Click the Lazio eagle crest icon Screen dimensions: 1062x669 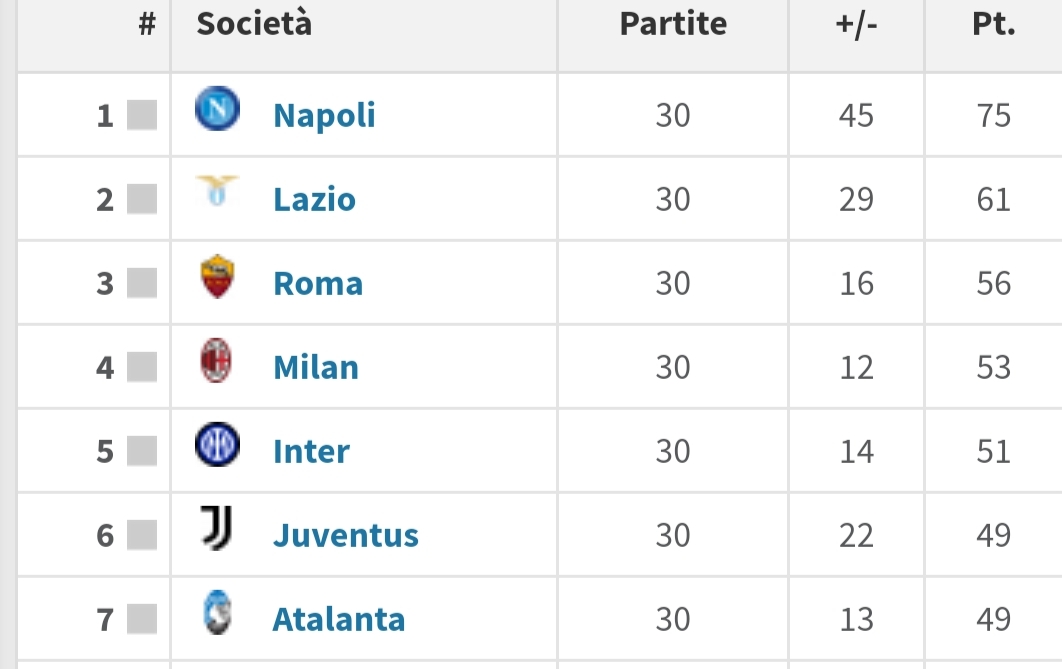point(217,191)
